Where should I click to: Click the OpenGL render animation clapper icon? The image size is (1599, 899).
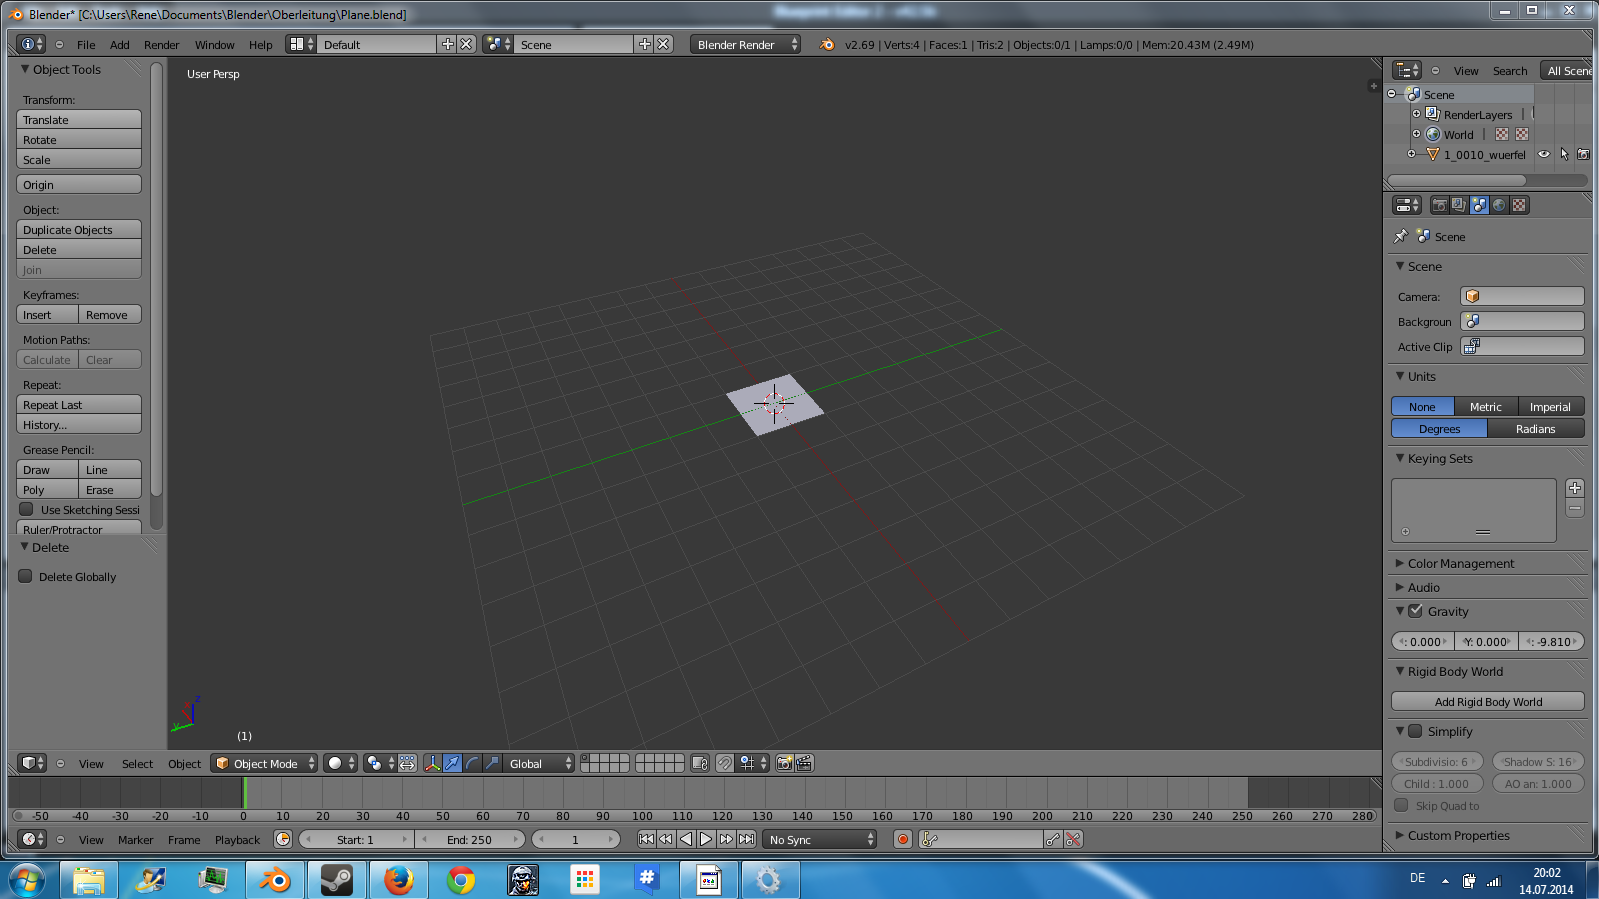pyautogui.click(x=804, y=763)
